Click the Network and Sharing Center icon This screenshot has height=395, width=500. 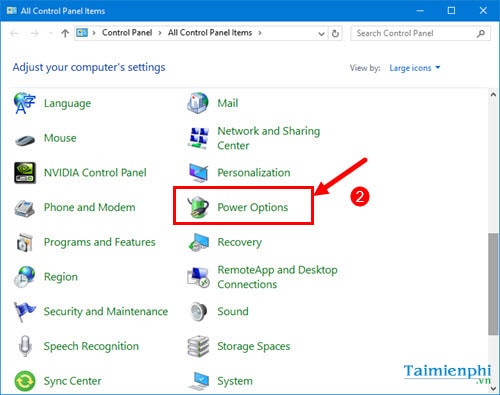click(199, 138)
